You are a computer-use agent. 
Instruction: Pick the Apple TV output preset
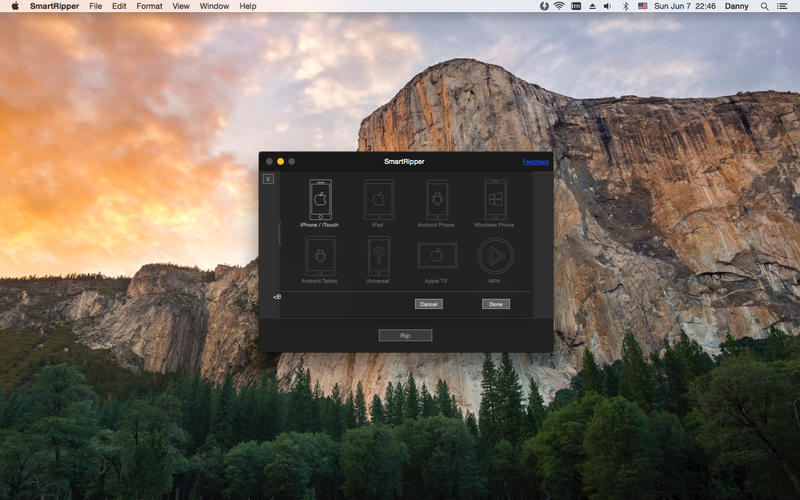click(x=436, y=256)
